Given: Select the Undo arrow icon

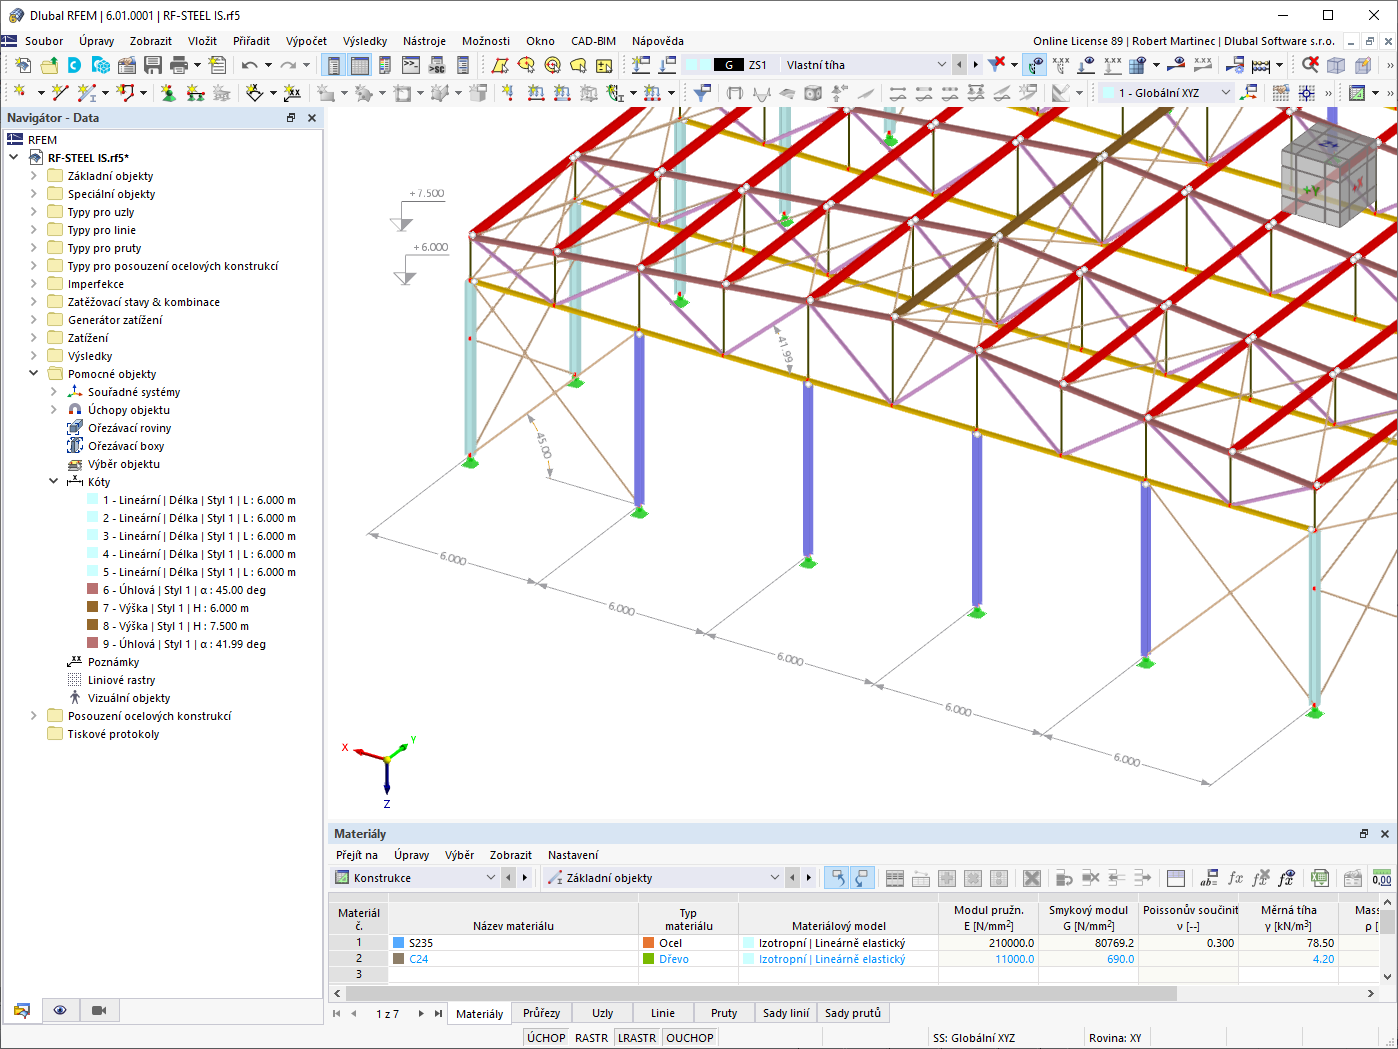Looking at the screenshot, I should click(x=248, y=64).
